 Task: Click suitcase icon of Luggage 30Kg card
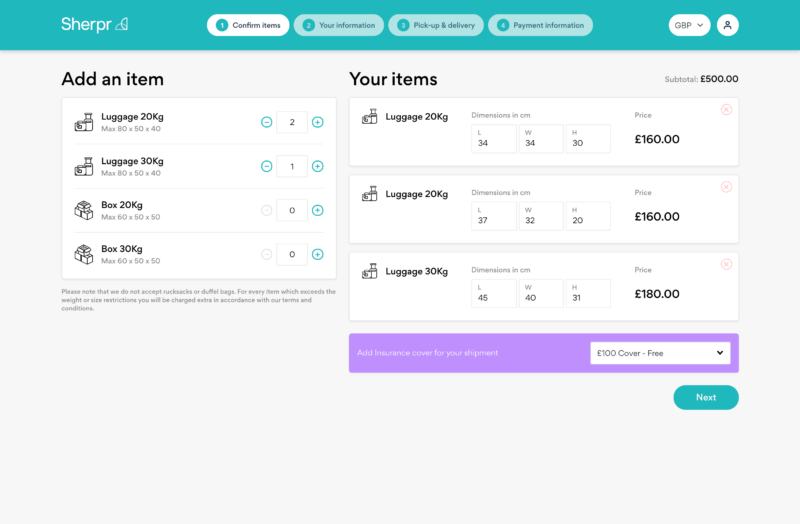(x=369, y=271)
